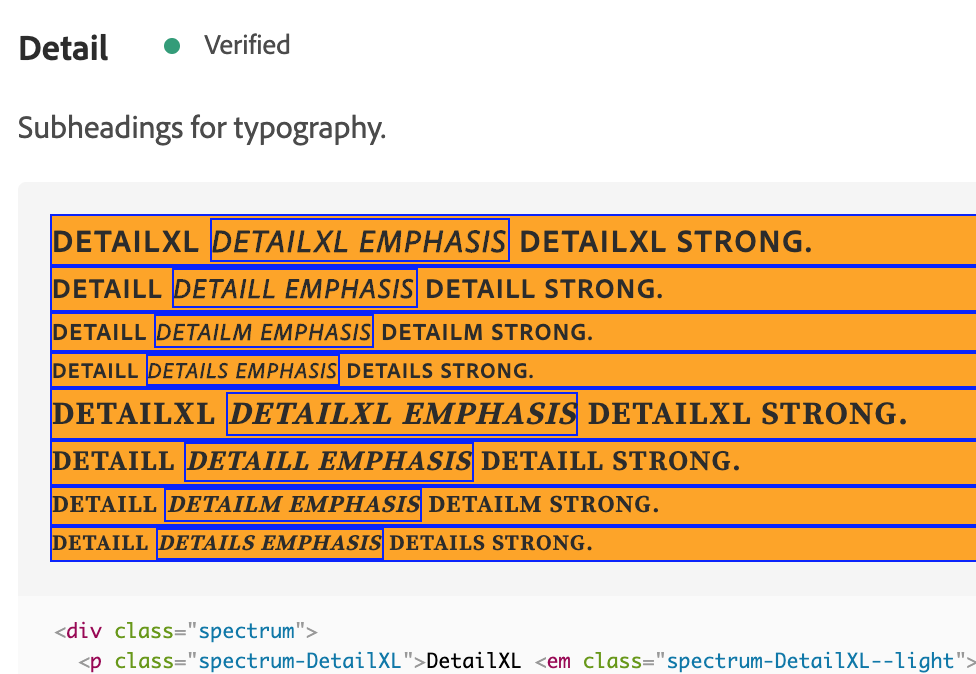The image size is (976, 674).
Task: Click the Detail heading
Action: (63, 48)
